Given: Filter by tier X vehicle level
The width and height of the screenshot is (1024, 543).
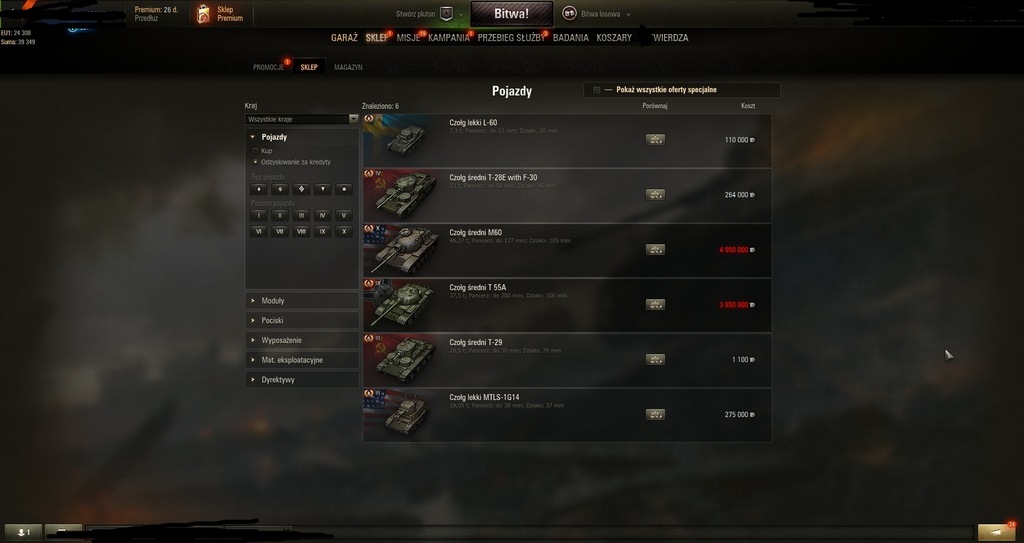Looking at the screenshot, I should coord(344,231).
